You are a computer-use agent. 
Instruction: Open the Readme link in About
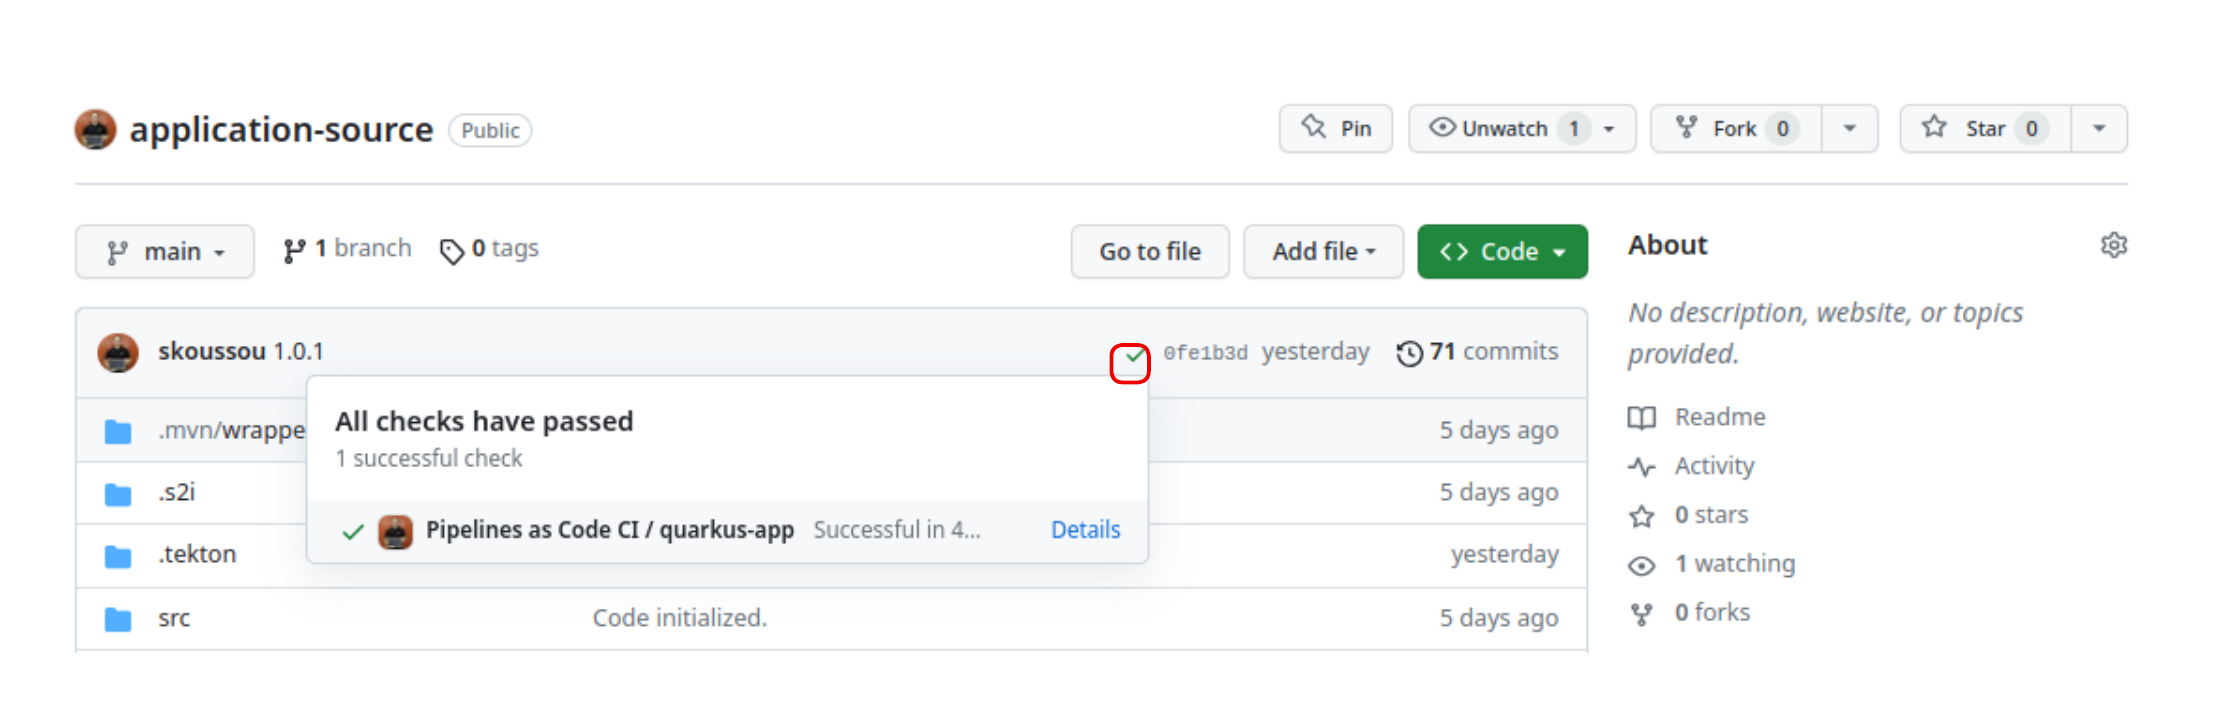click(x=1720, y=417)
